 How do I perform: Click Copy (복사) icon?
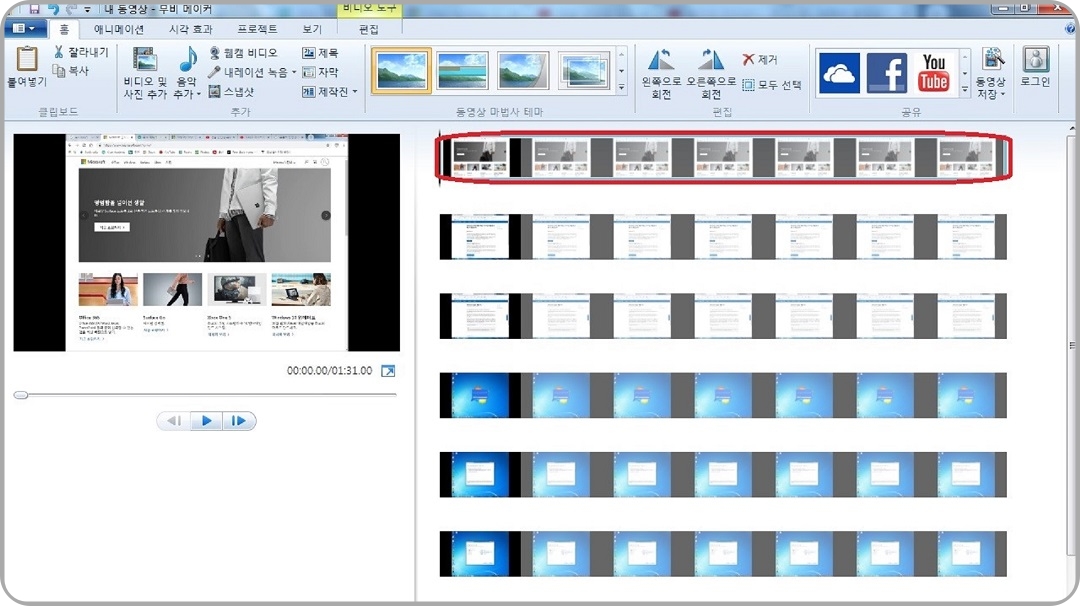coord(59,70)
